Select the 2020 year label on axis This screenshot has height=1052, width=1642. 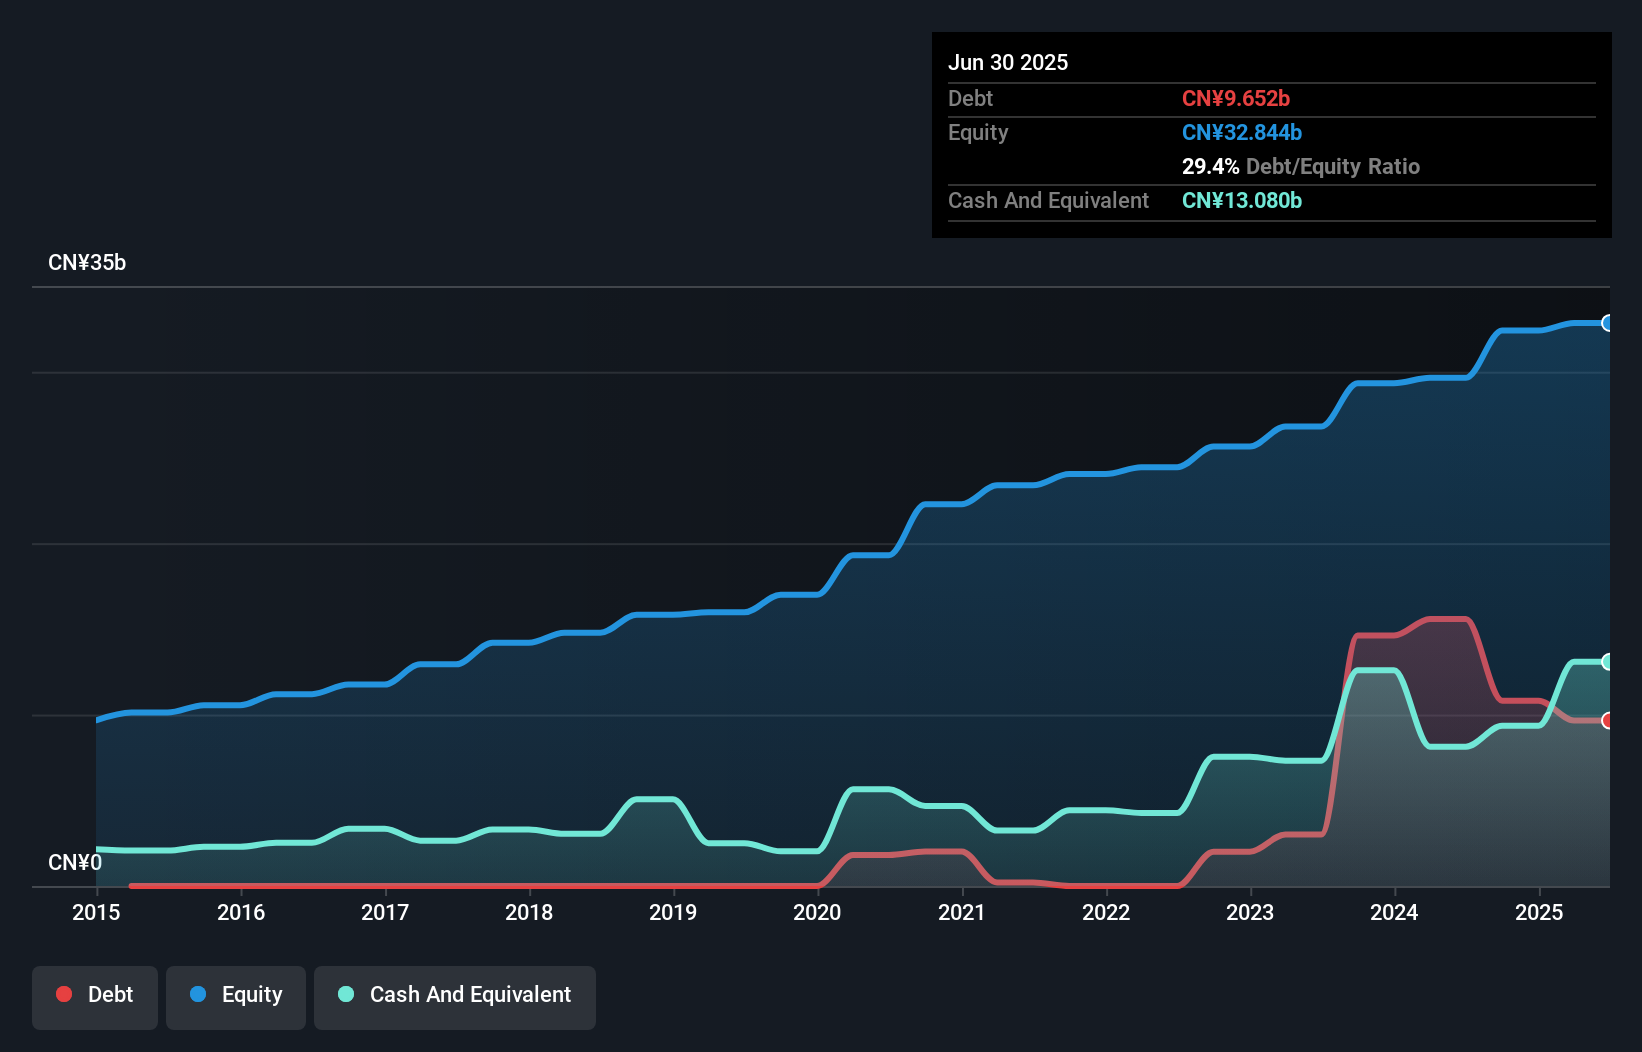pyautogui.click(x=817, y=912)
